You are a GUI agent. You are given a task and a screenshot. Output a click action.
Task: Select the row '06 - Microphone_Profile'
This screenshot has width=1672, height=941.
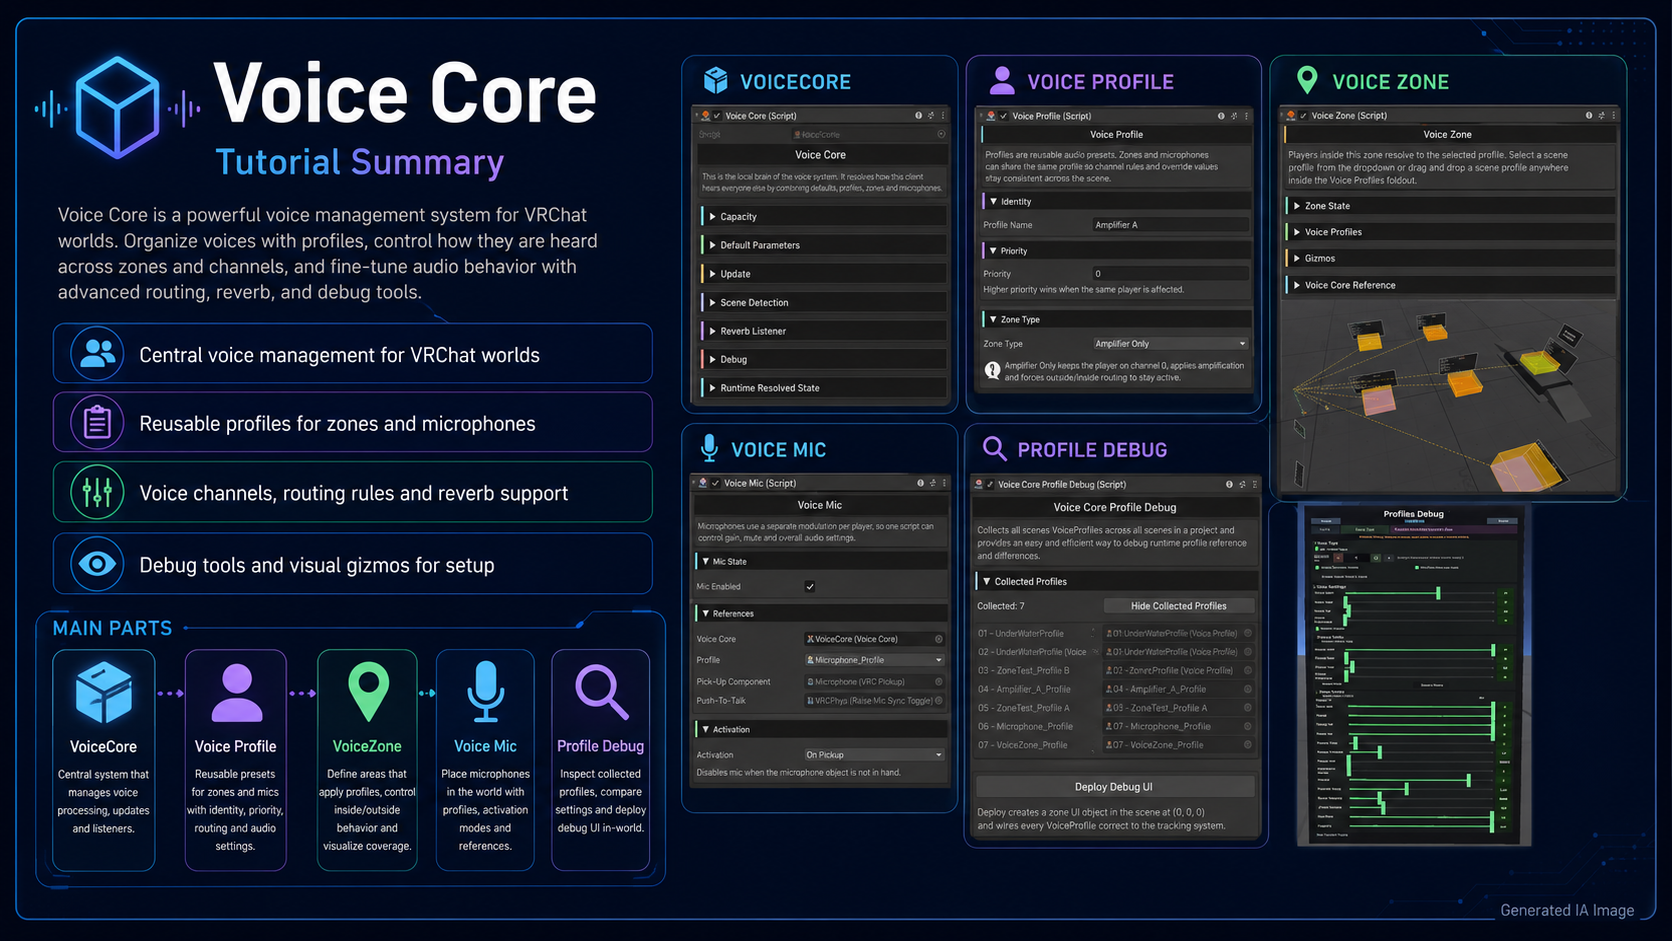pos(1115,726)
